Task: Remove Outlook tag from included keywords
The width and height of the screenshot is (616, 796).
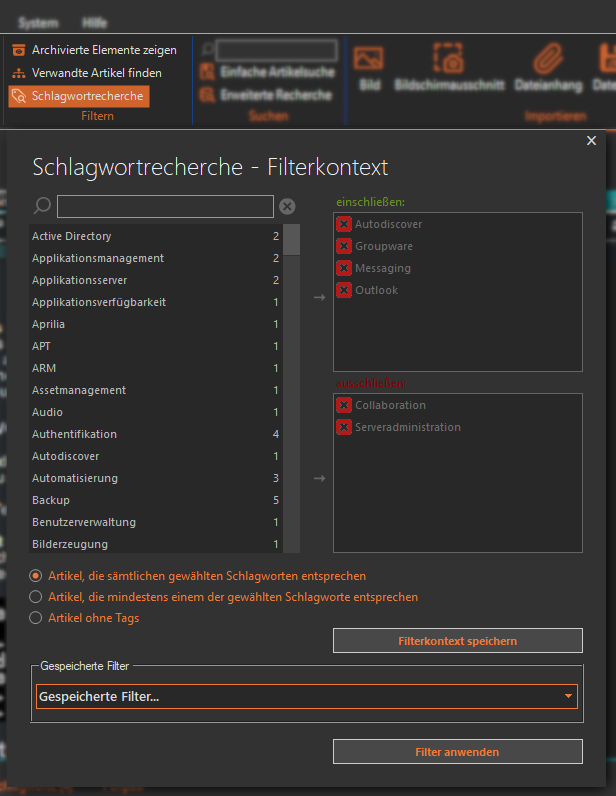Action: point(344,290)
